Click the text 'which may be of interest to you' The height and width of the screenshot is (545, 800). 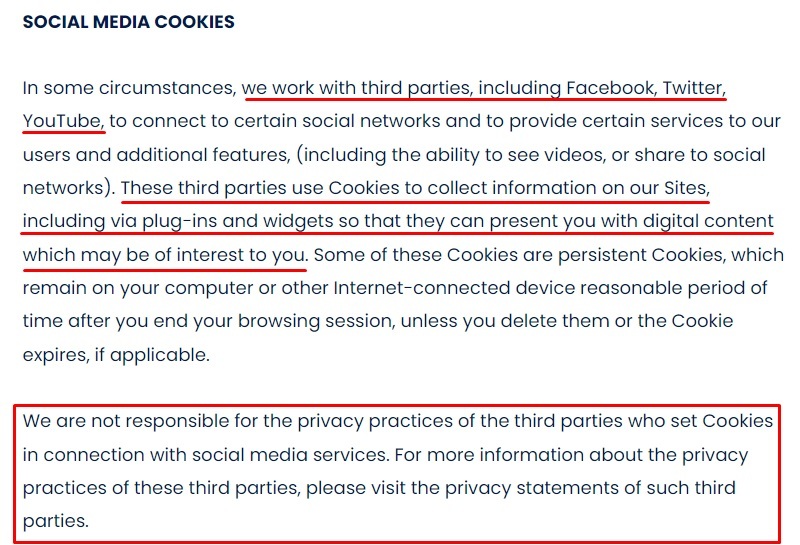pyautogui.click(x=165, y=255)
